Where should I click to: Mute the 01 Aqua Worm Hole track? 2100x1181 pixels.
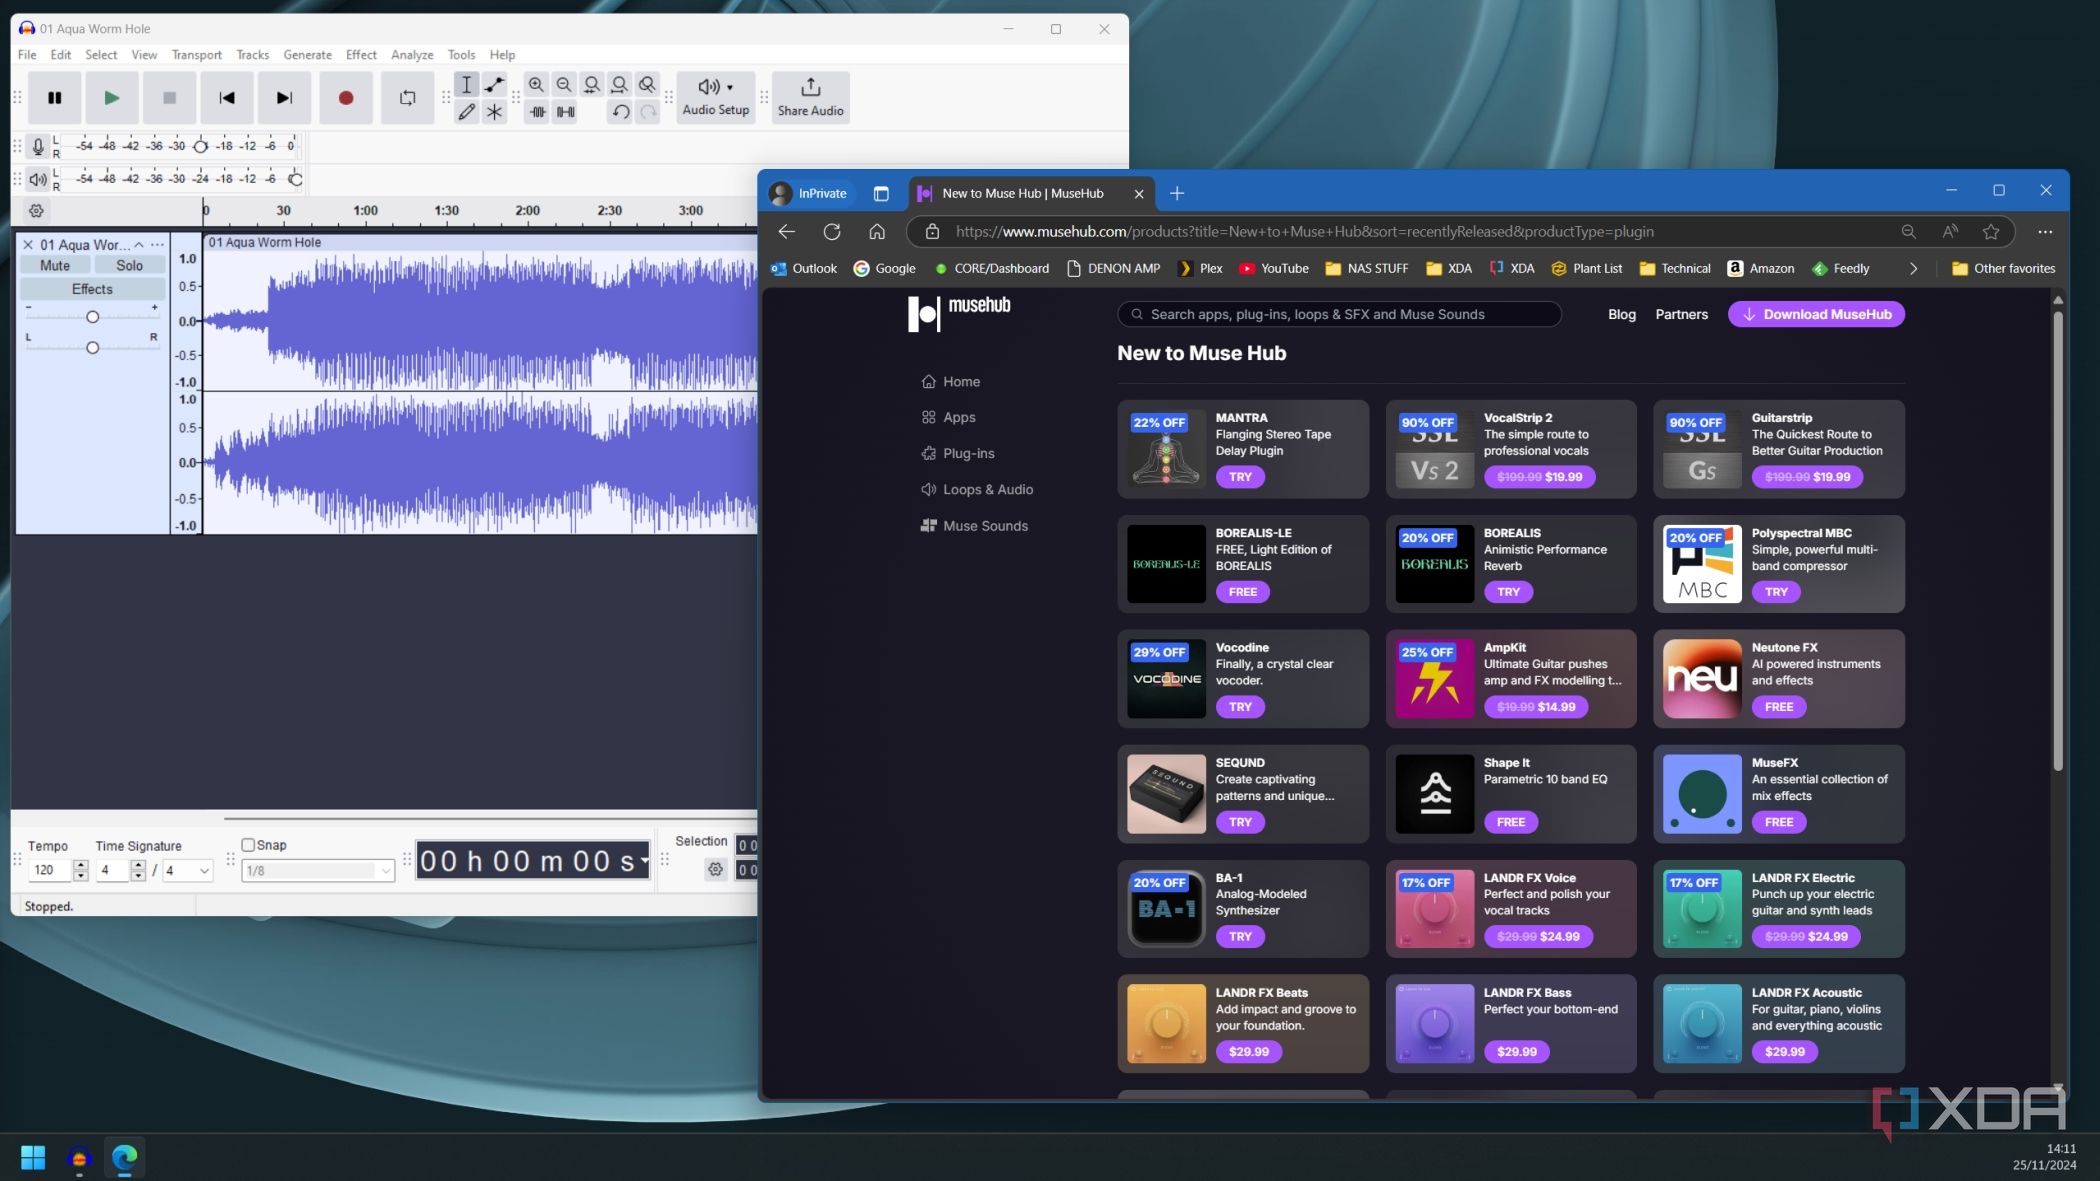coord(55,265)
